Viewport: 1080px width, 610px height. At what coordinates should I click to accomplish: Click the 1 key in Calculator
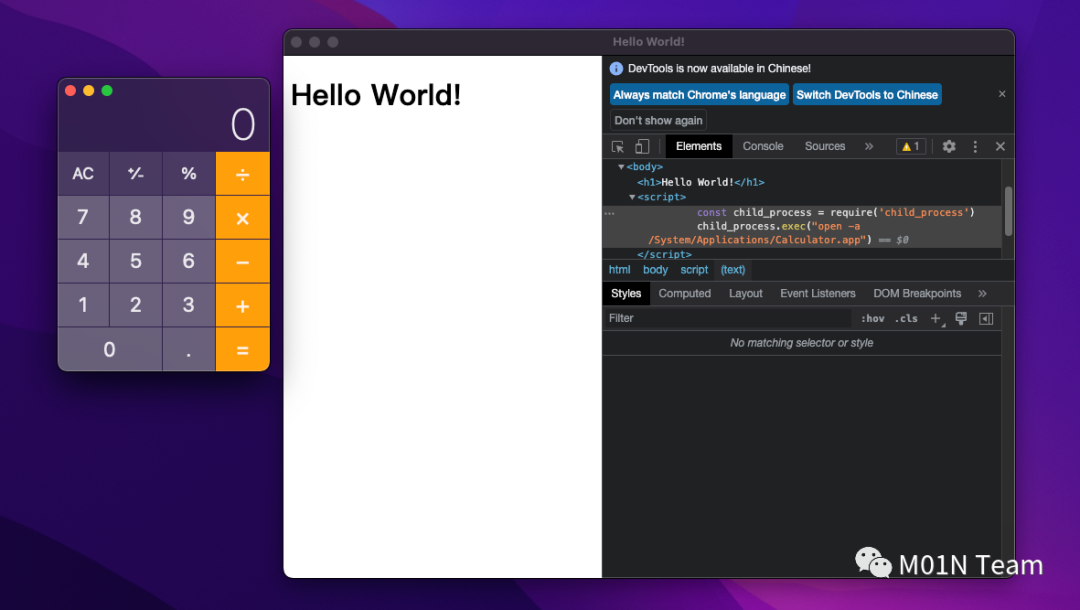click(x=83, y=305)
